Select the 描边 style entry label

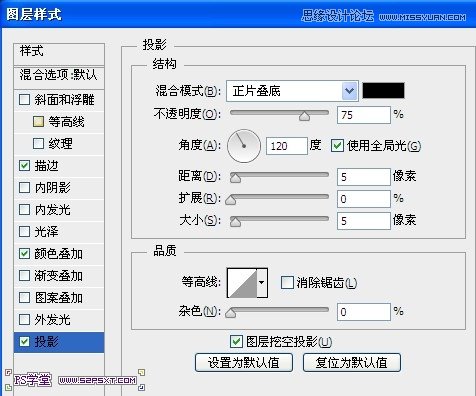click(x=46, y=166)
